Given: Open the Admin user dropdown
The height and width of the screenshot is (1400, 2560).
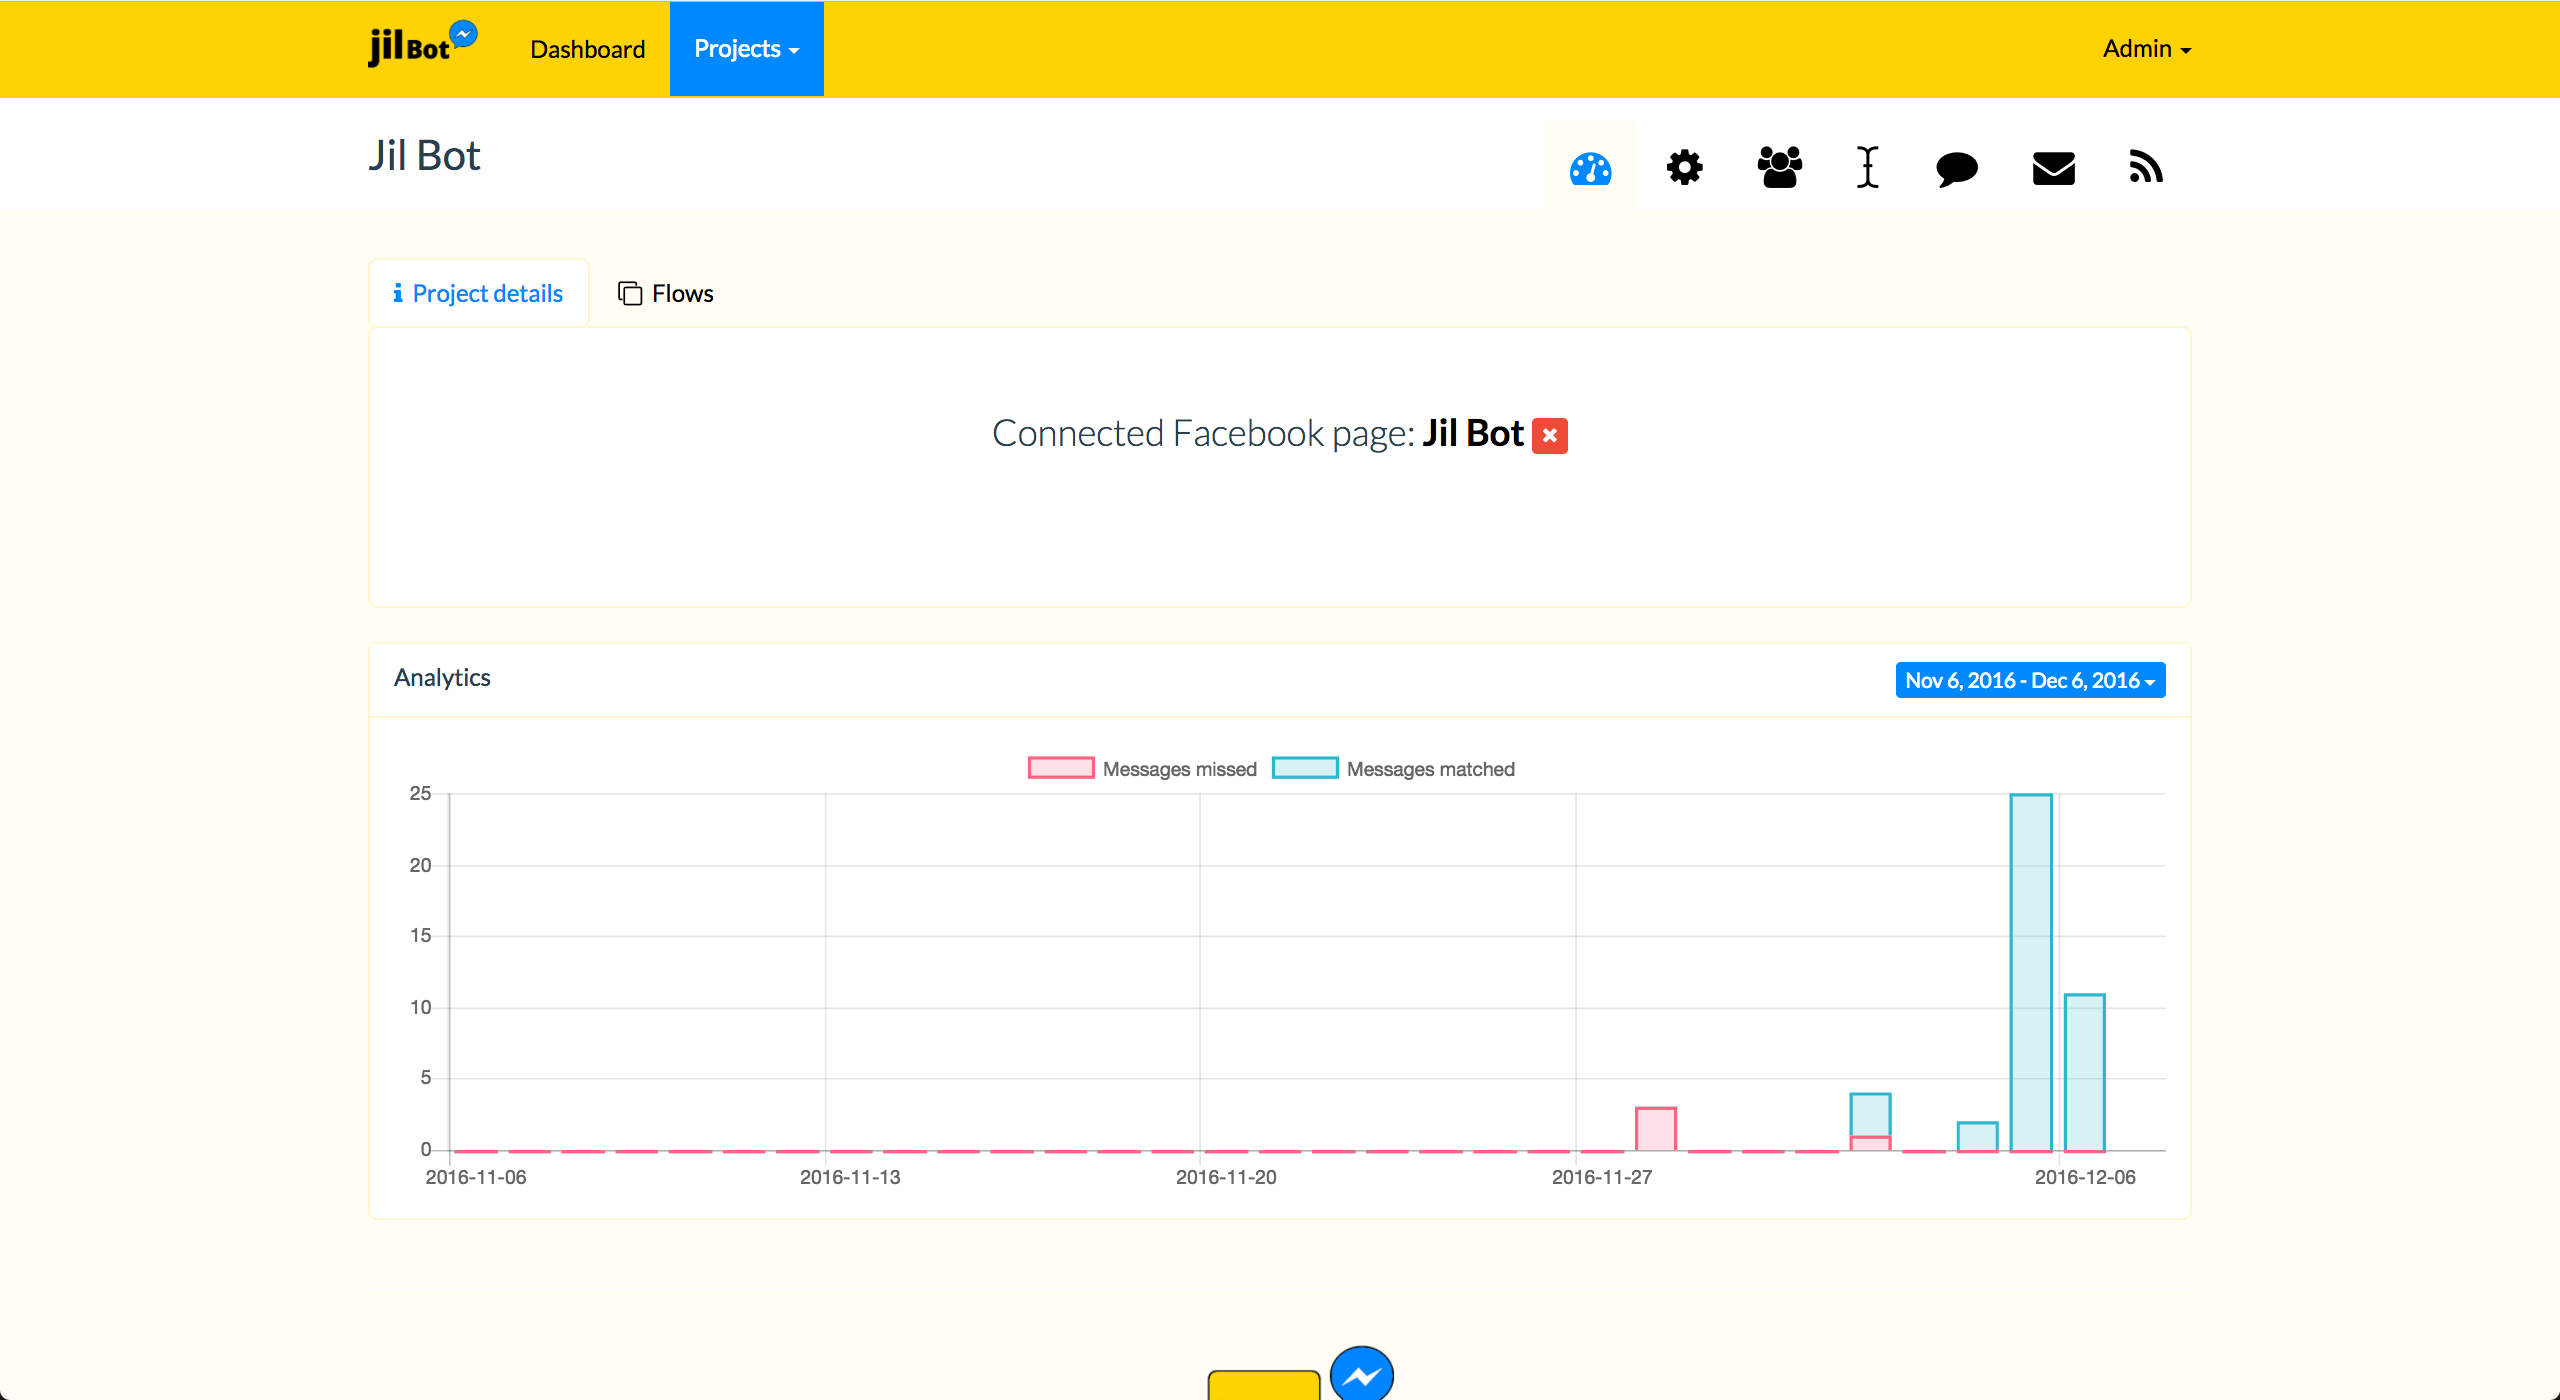Looking at the screenshot, I should pos(2146,49).
